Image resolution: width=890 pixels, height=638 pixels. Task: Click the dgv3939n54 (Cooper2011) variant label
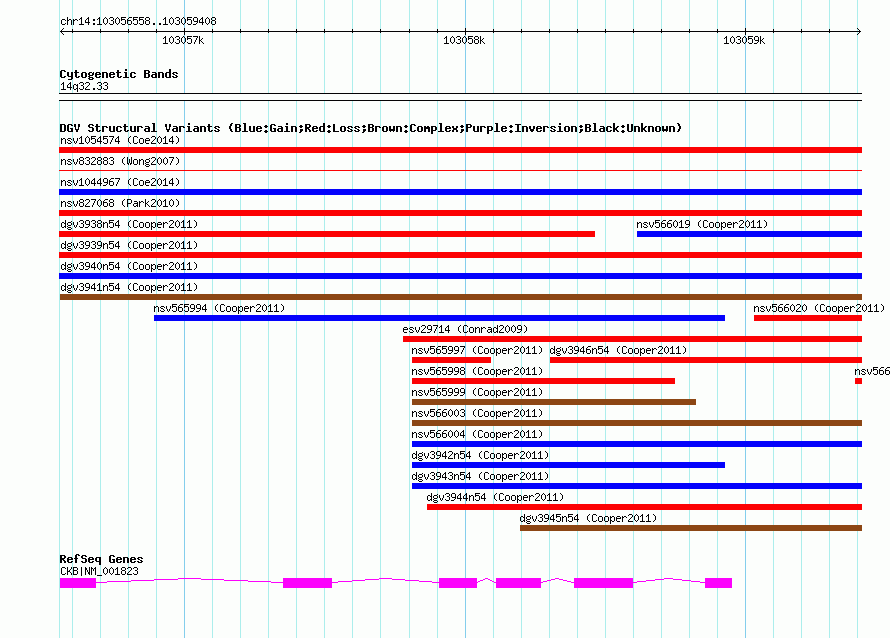tap(129, 245)
